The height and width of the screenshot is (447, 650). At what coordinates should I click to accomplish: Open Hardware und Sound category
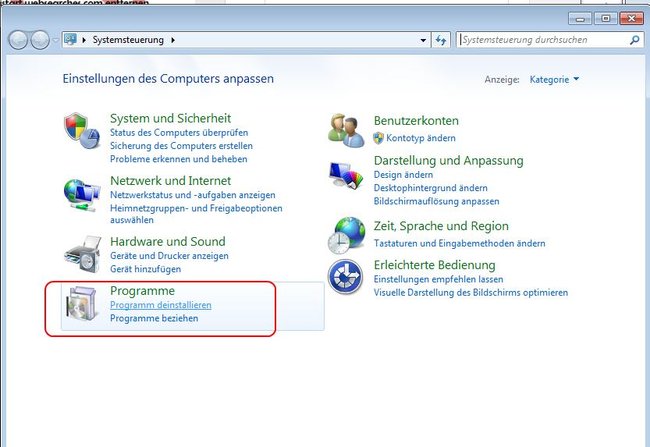tap(167, 241)
